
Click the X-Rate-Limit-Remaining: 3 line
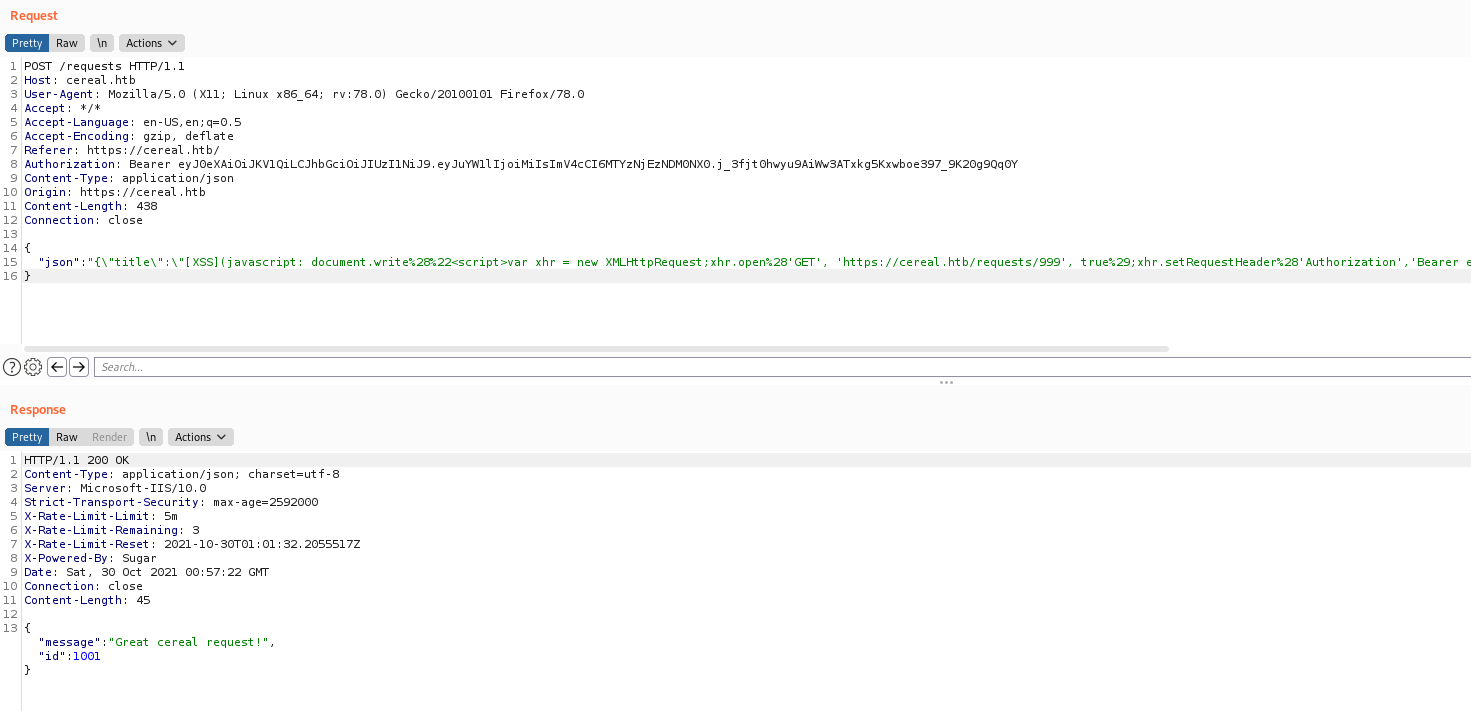click(x=112, y=530)
